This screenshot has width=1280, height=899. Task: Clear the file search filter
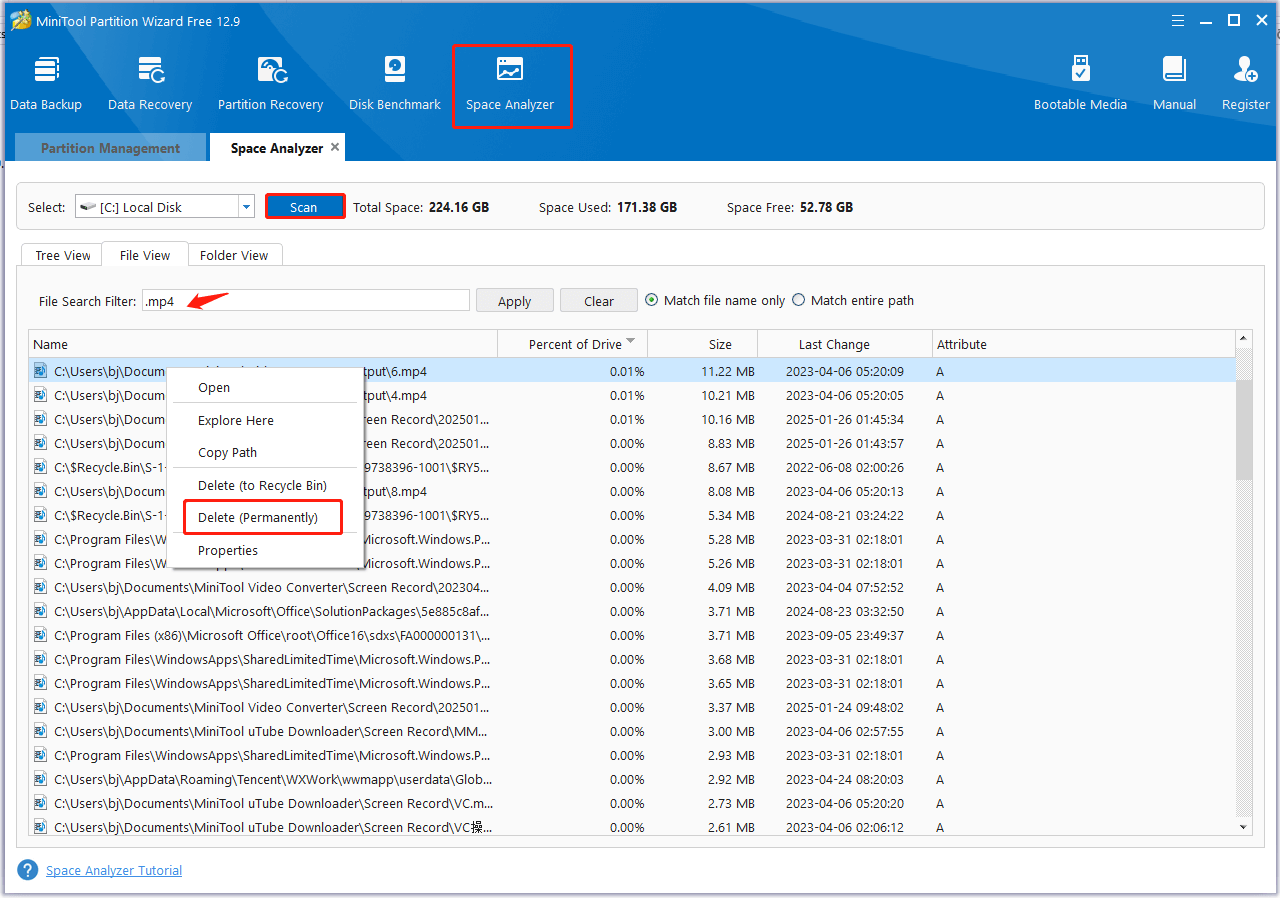click(x=598, y=301)
